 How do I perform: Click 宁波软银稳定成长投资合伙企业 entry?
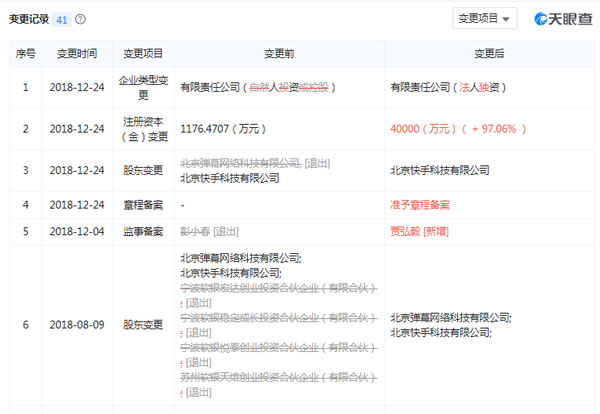point(279,325)
